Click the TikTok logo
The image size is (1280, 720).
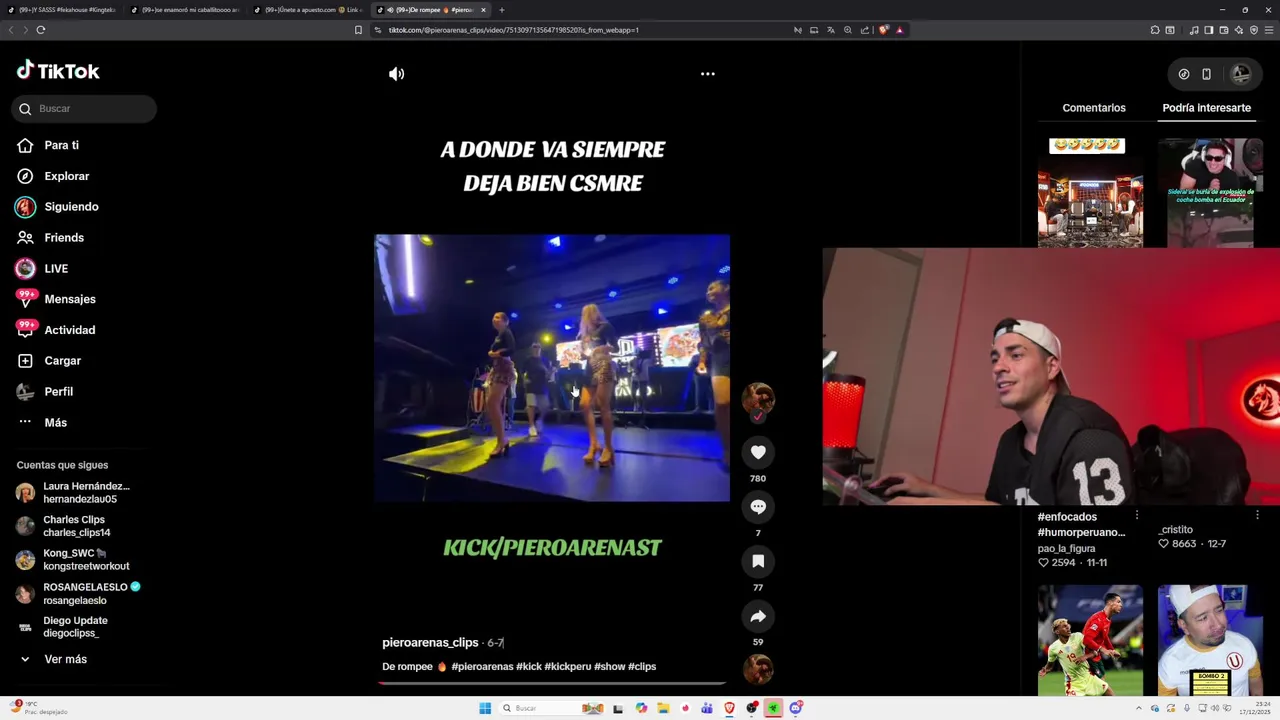point(58,71)
